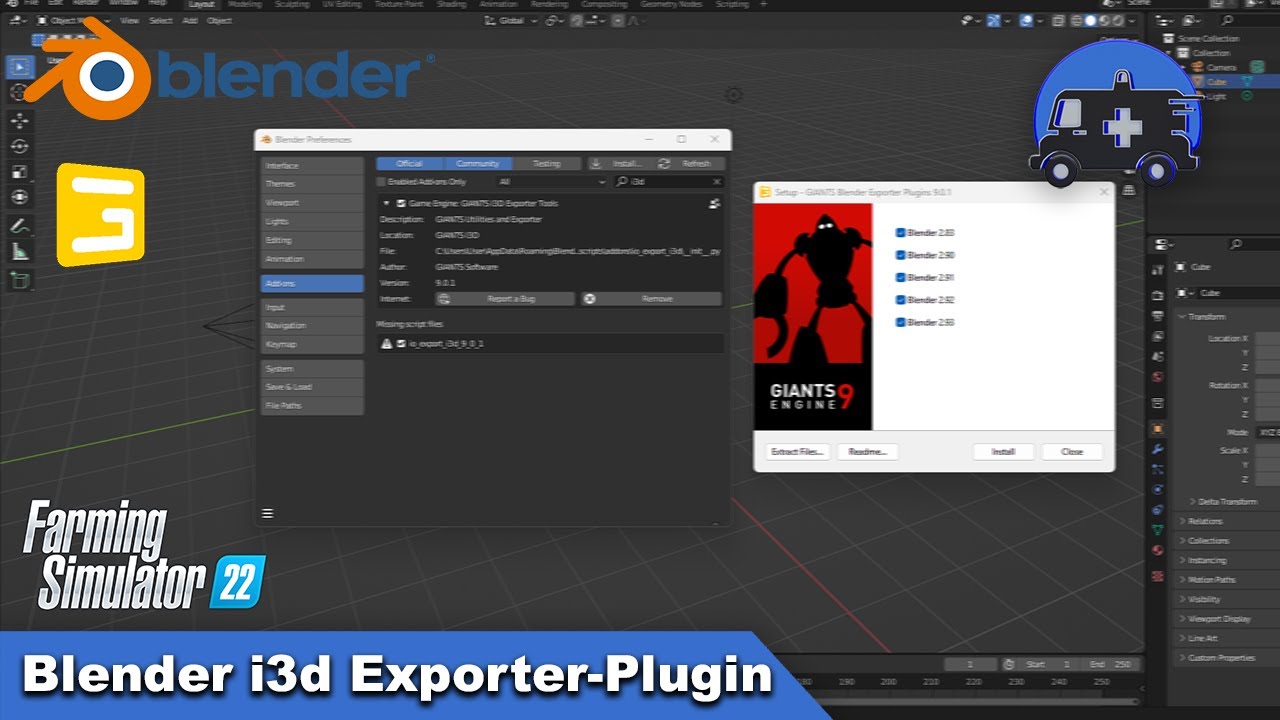Click the End frame 250 field
The width and height of the screenshot is (1280, 720).
pyautogui.click(x=1112, y=664)
